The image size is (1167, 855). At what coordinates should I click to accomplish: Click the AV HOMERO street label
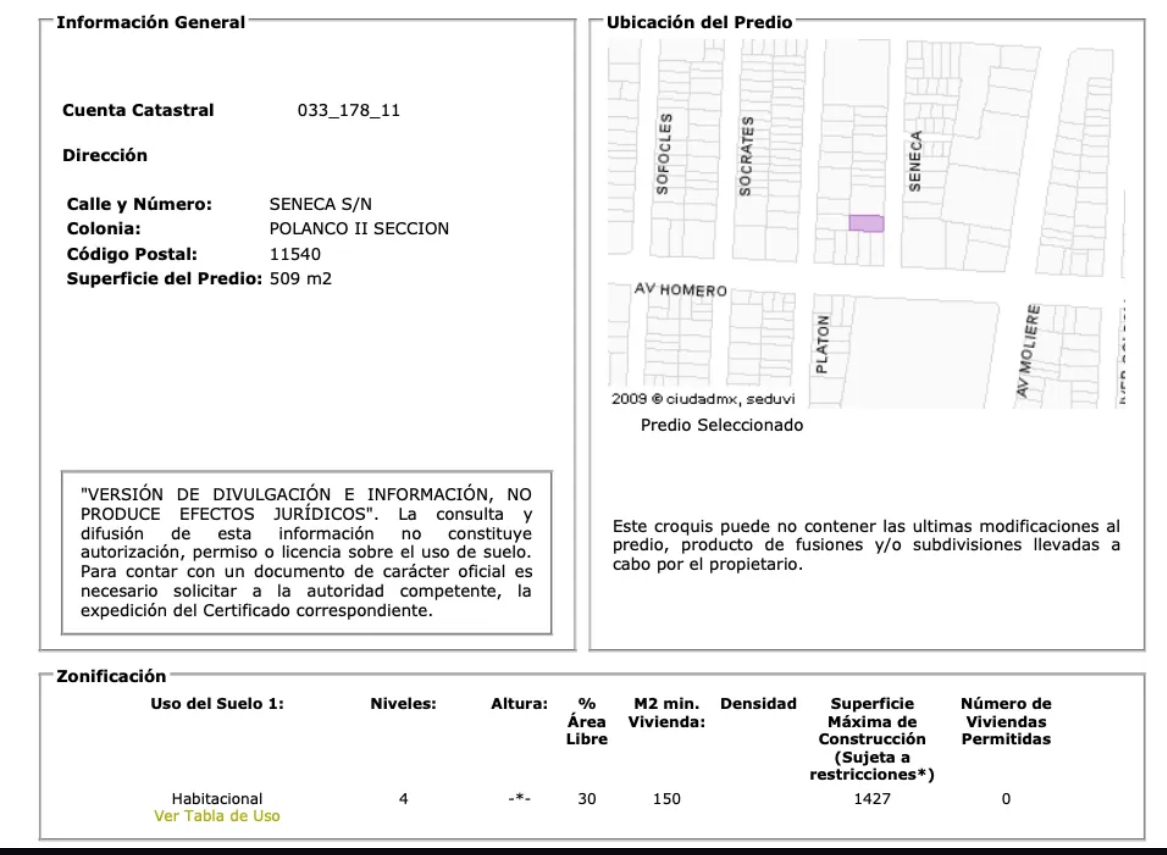[x=680, y=289]
